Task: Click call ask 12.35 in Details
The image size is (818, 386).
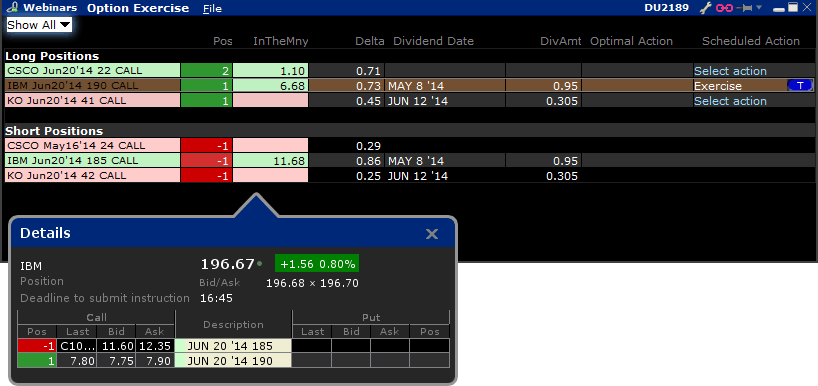Action: [x=154, y=345]
